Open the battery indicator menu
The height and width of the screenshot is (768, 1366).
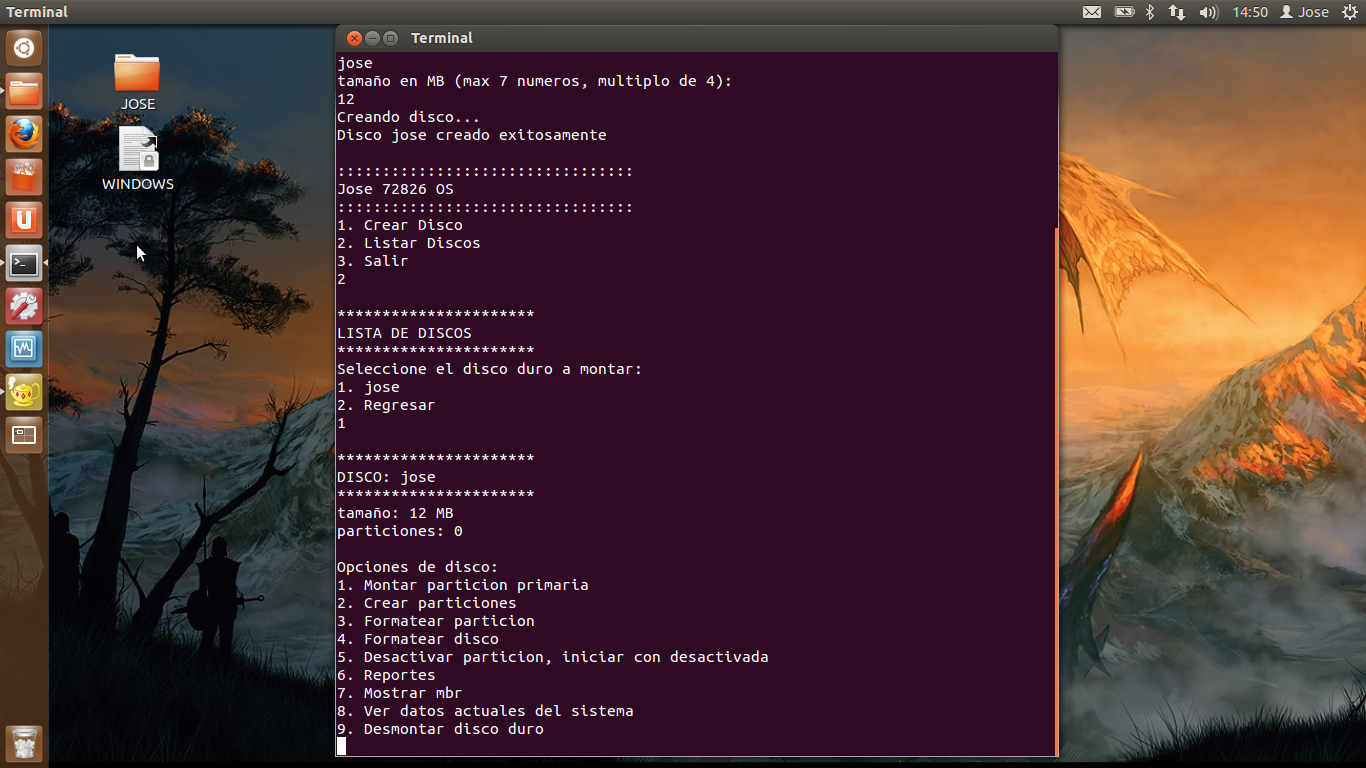1124,12
